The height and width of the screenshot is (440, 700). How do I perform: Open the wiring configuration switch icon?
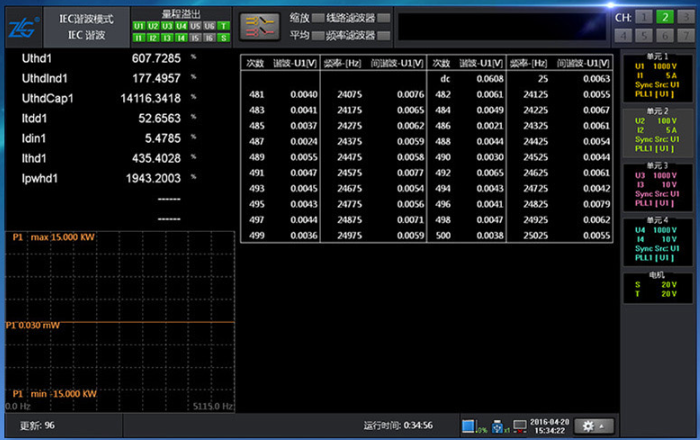click(260, 27)
